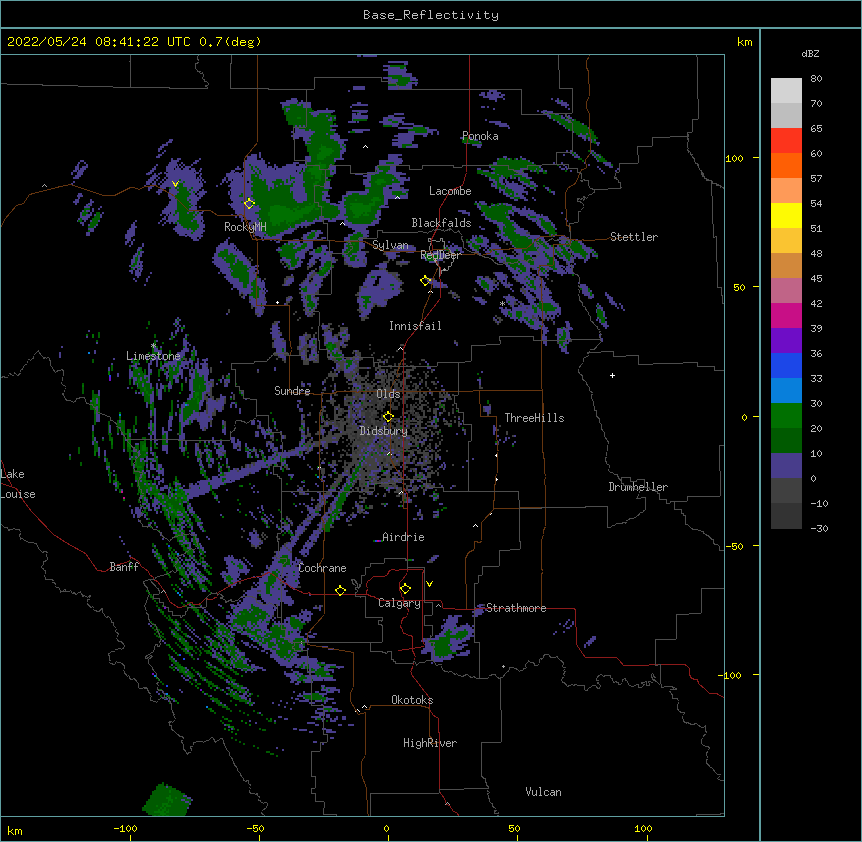Click the RedDeer city label
The height and width of the screenshot is (842, 862).
tap(440, 255)
